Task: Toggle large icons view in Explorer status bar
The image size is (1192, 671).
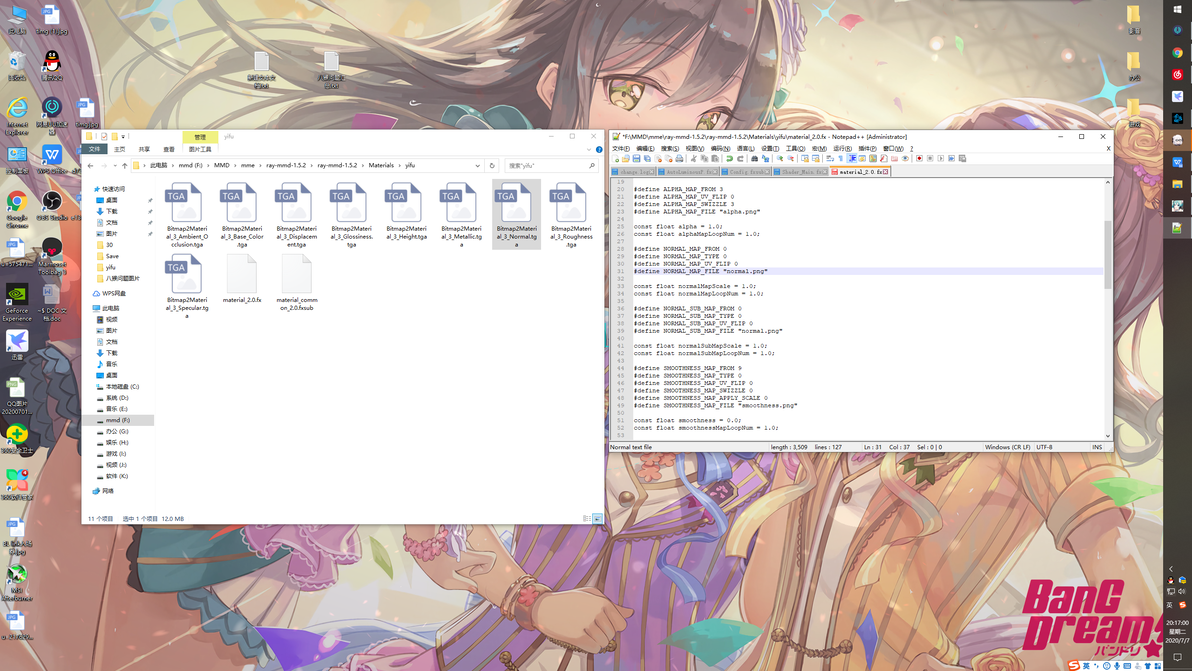Action: coord(597,518)
